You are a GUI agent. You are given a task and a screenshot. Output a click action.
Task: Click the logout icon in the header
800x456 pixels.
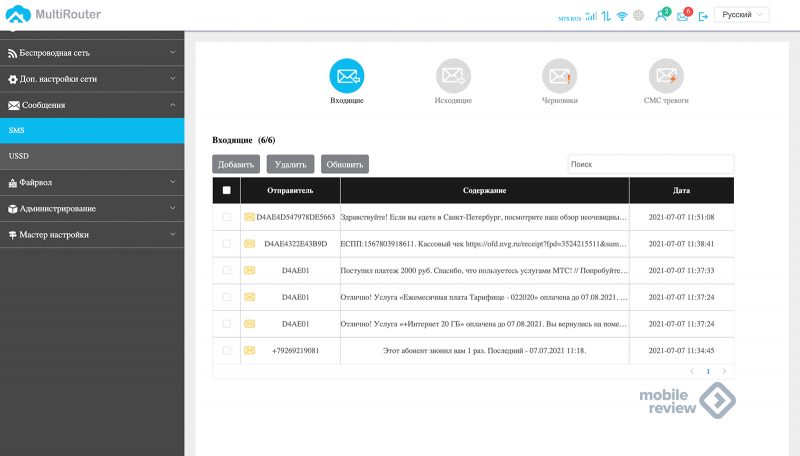pos(704,16)
